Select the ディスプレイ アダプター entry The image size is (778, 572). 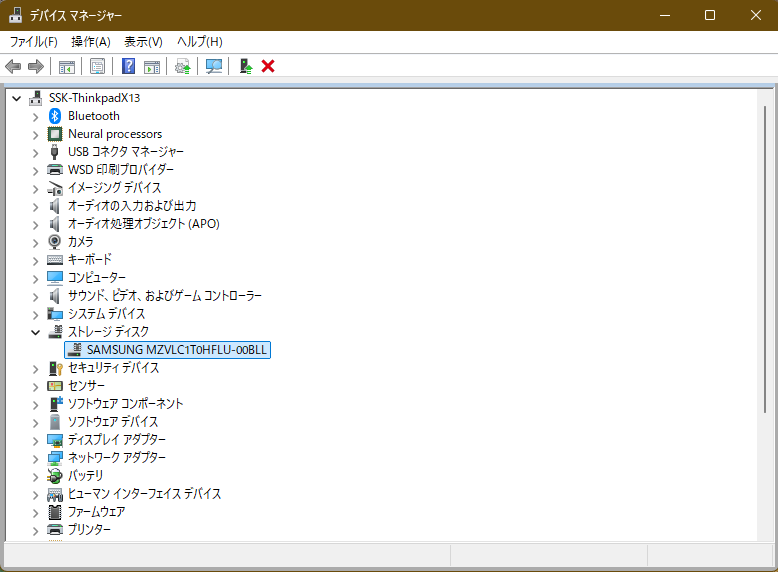pos(116,440)
